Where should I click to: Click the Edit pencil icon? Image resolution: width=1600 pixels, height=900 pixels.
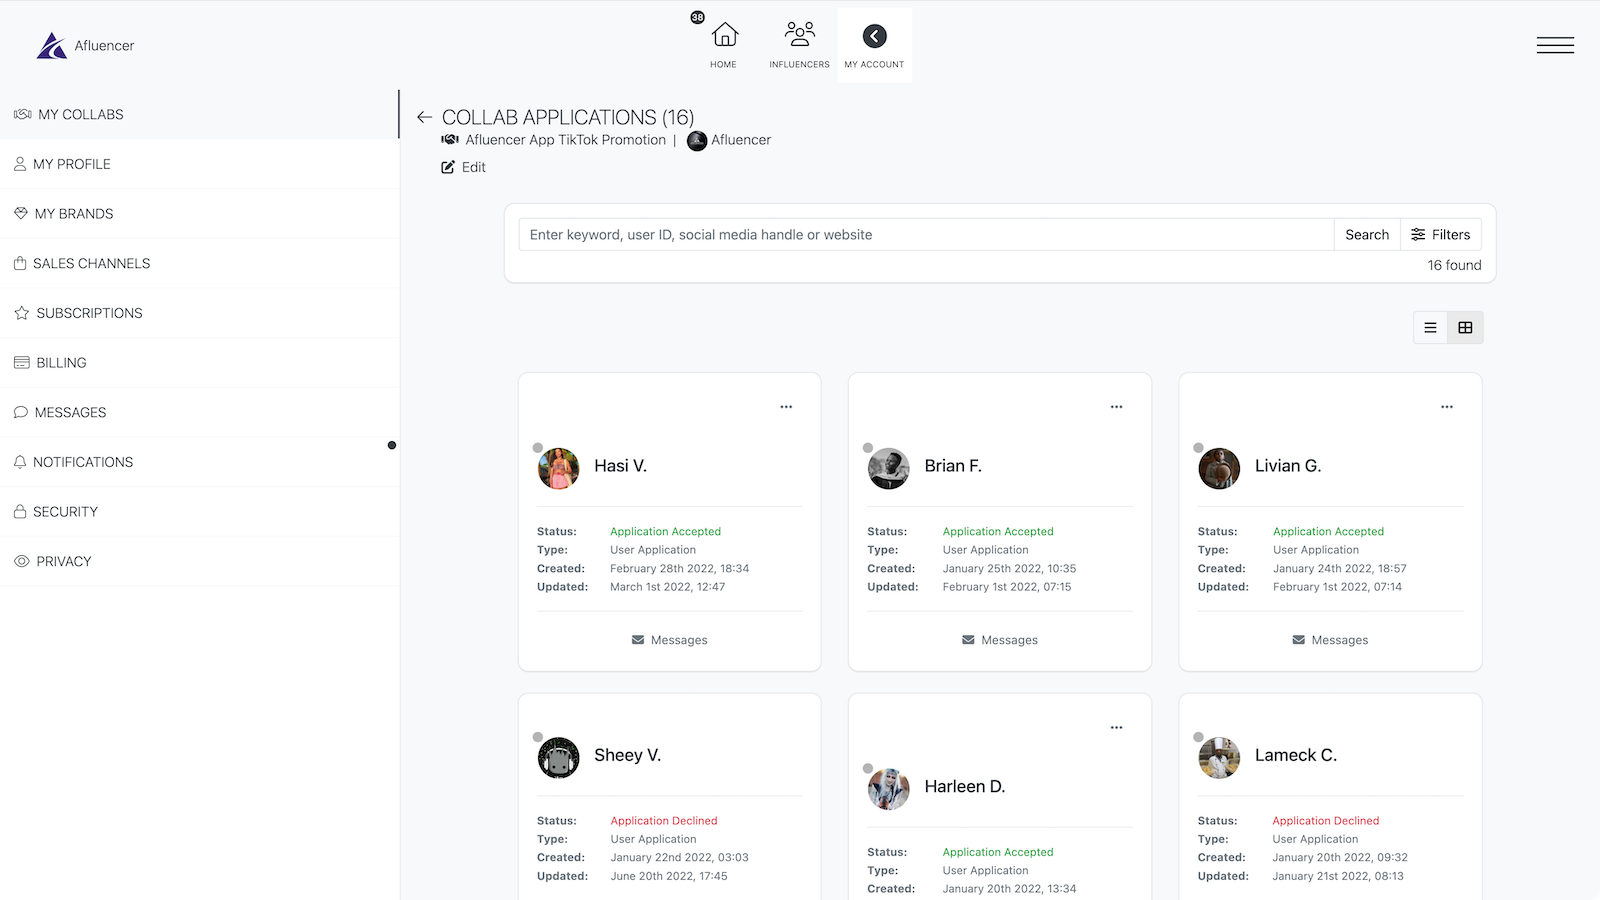click(448, 167)
